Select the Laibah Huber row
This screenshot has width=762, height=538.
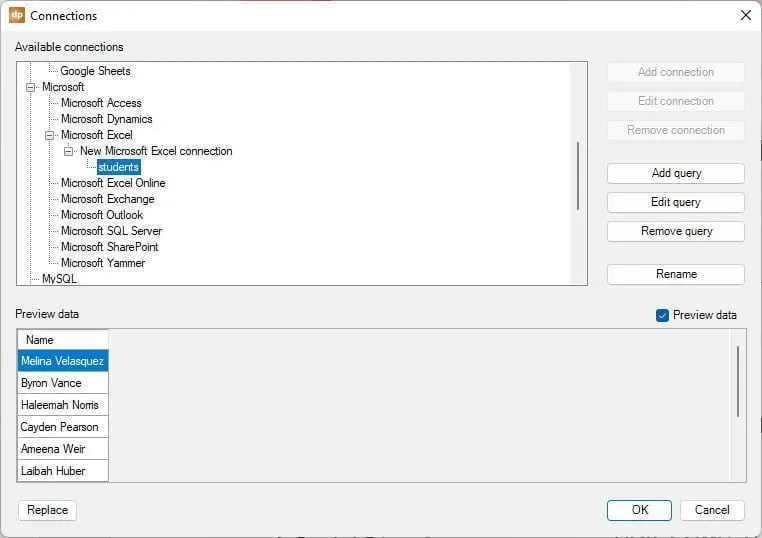63,470
